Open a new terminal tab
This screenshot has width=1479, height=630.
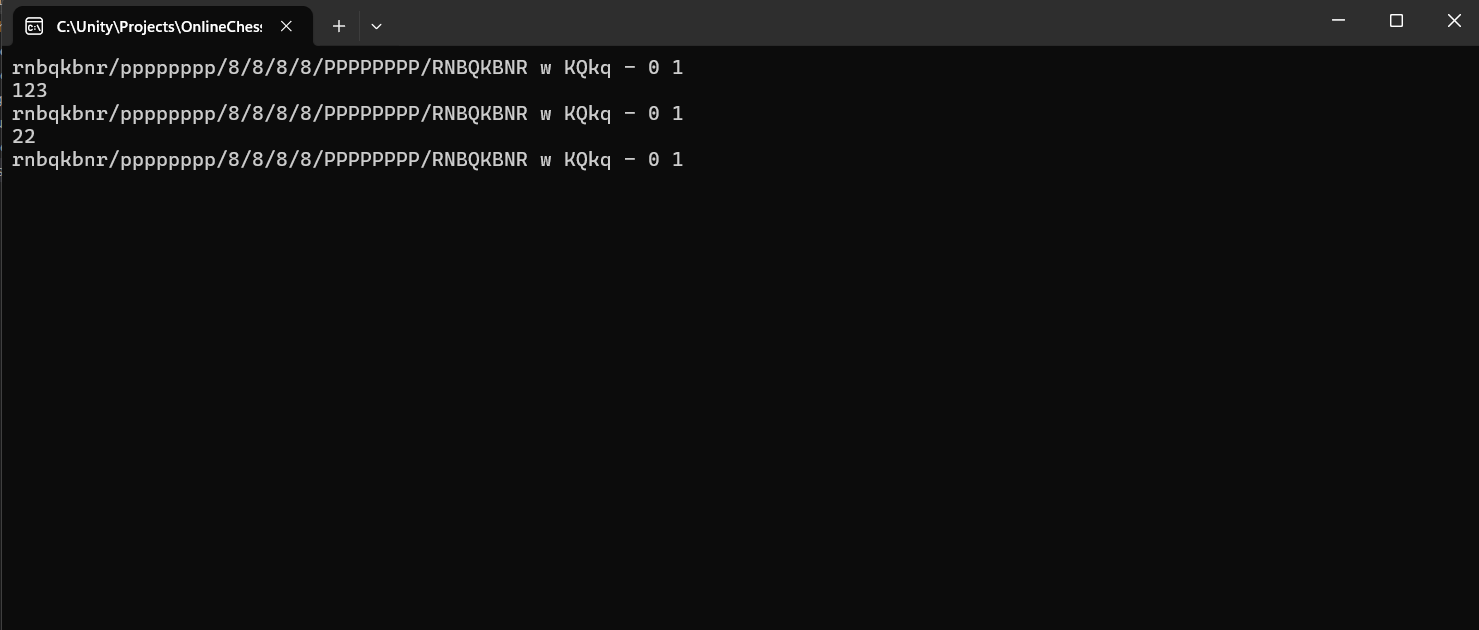339,27
